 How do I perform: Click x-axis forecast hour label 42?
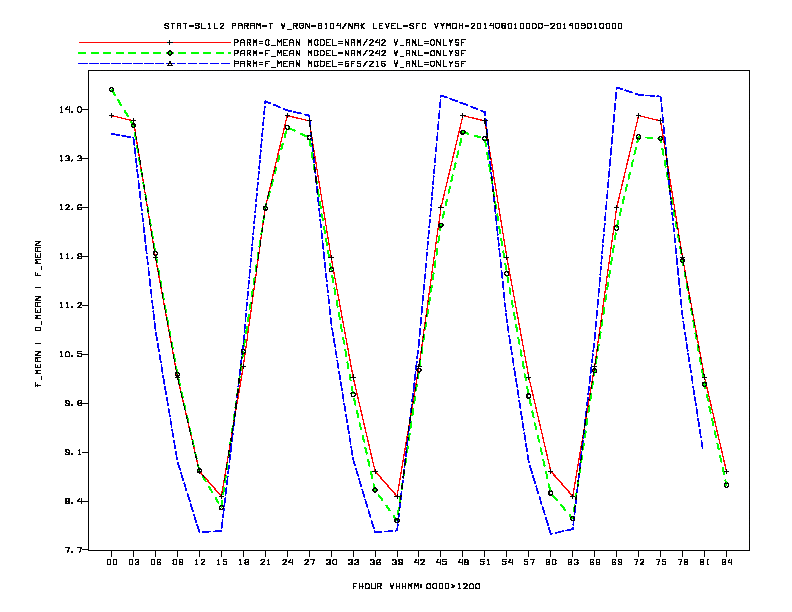pyautogui.click(x=419, y=562)
